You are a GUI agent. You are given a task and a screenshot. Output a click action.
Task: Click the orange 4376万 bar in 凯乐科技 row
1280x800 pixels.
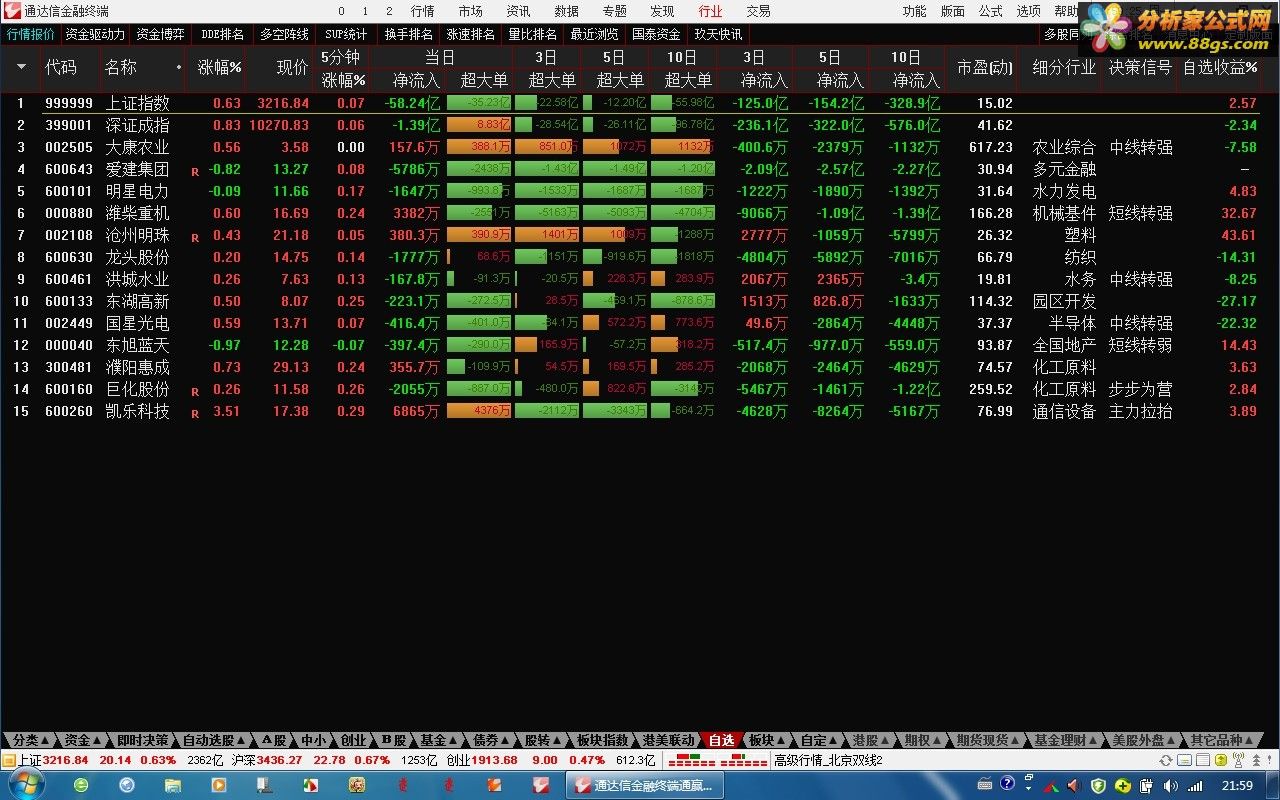click(479, 411)
